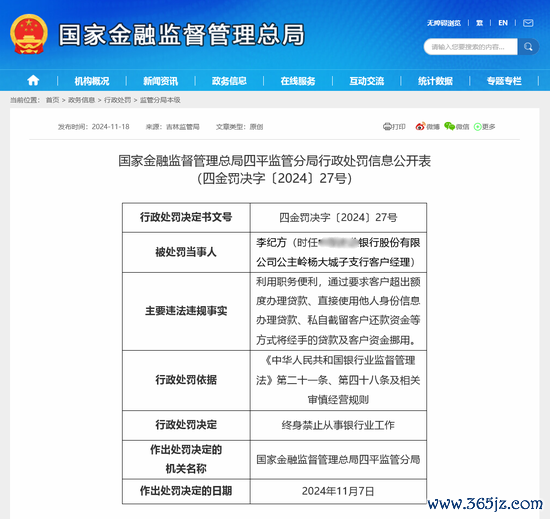The image size is (550, 519).
Task: Click the subtitle (四金罚决字〔2024〕27号)
Action: tap(275, 178)
